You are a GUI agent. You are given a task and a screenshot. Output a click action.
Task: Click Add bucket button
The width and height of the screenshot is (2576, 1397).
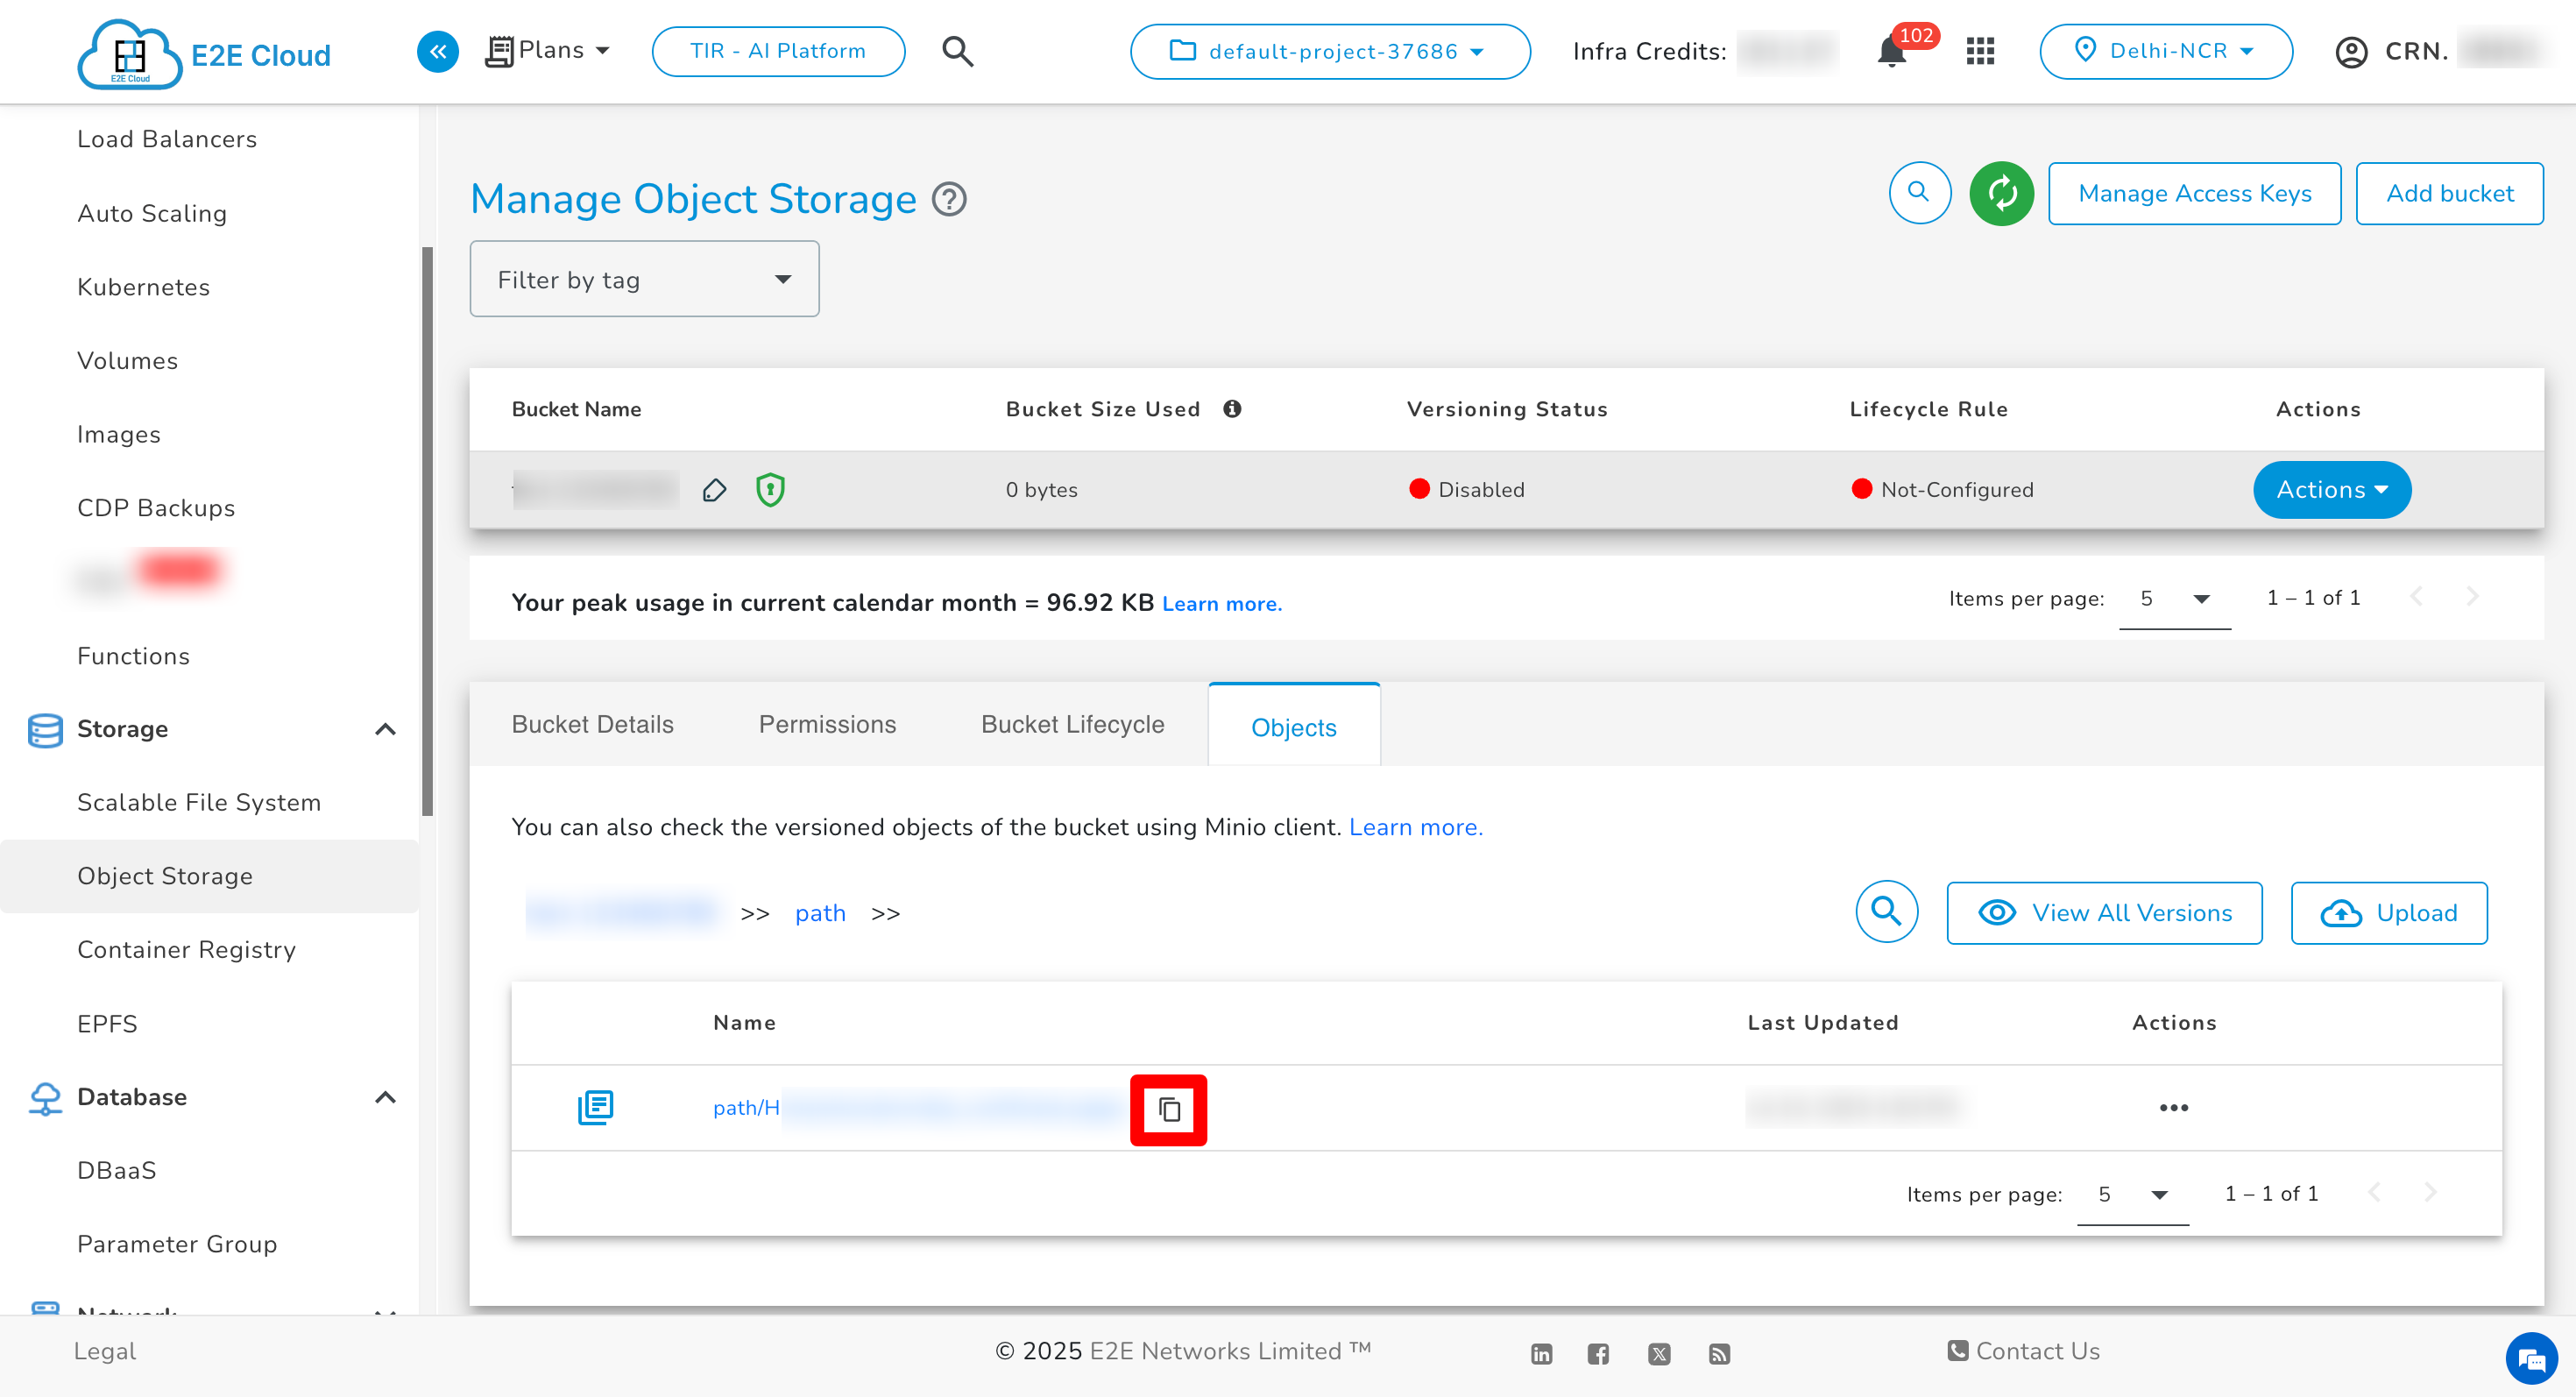pyautogui.click(x=2449, y=193)
